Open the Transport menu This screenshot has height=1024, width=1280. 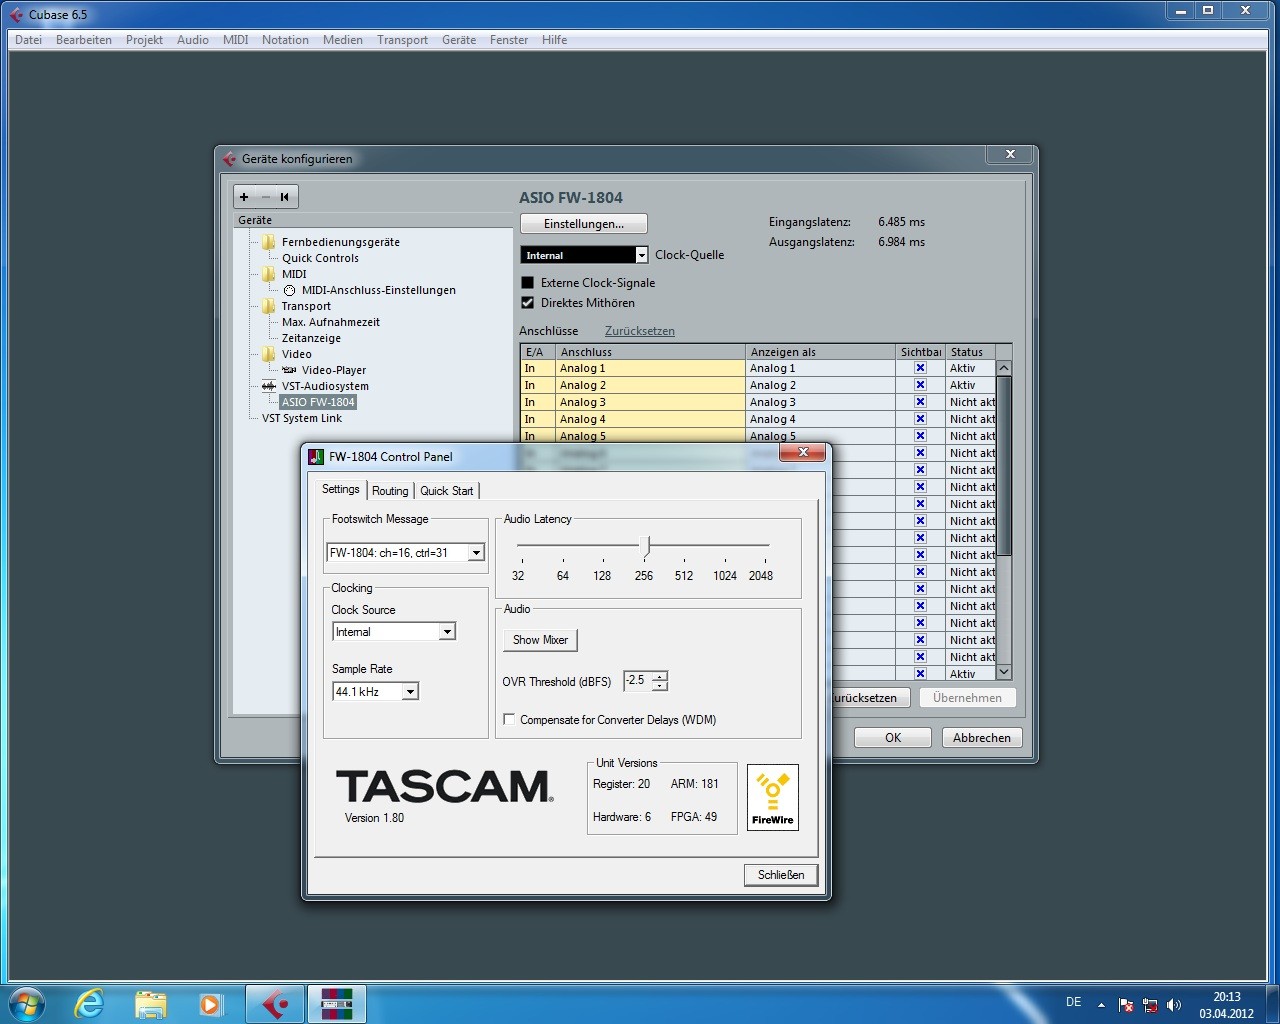click(402, 40)
